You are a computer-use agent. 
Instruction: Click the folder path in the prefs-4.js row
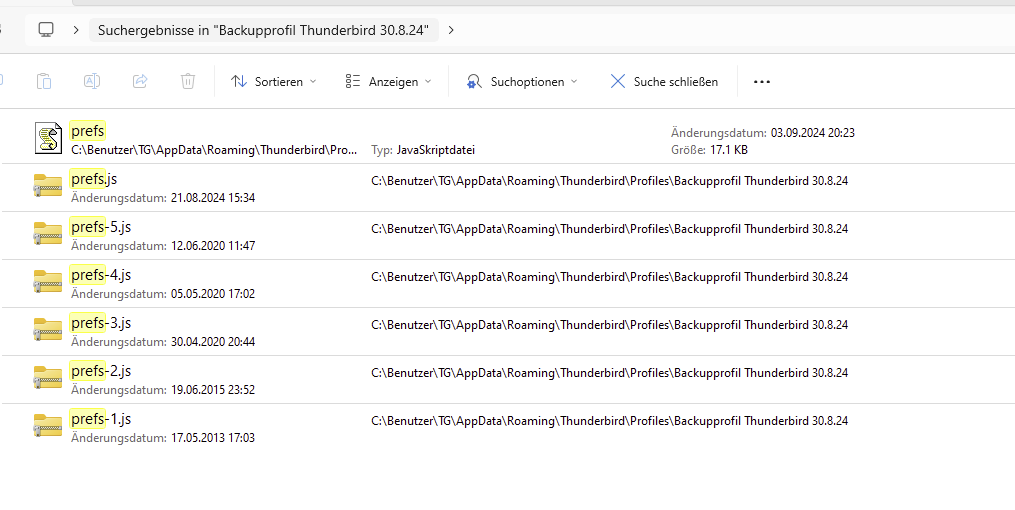tap(609, 276)
